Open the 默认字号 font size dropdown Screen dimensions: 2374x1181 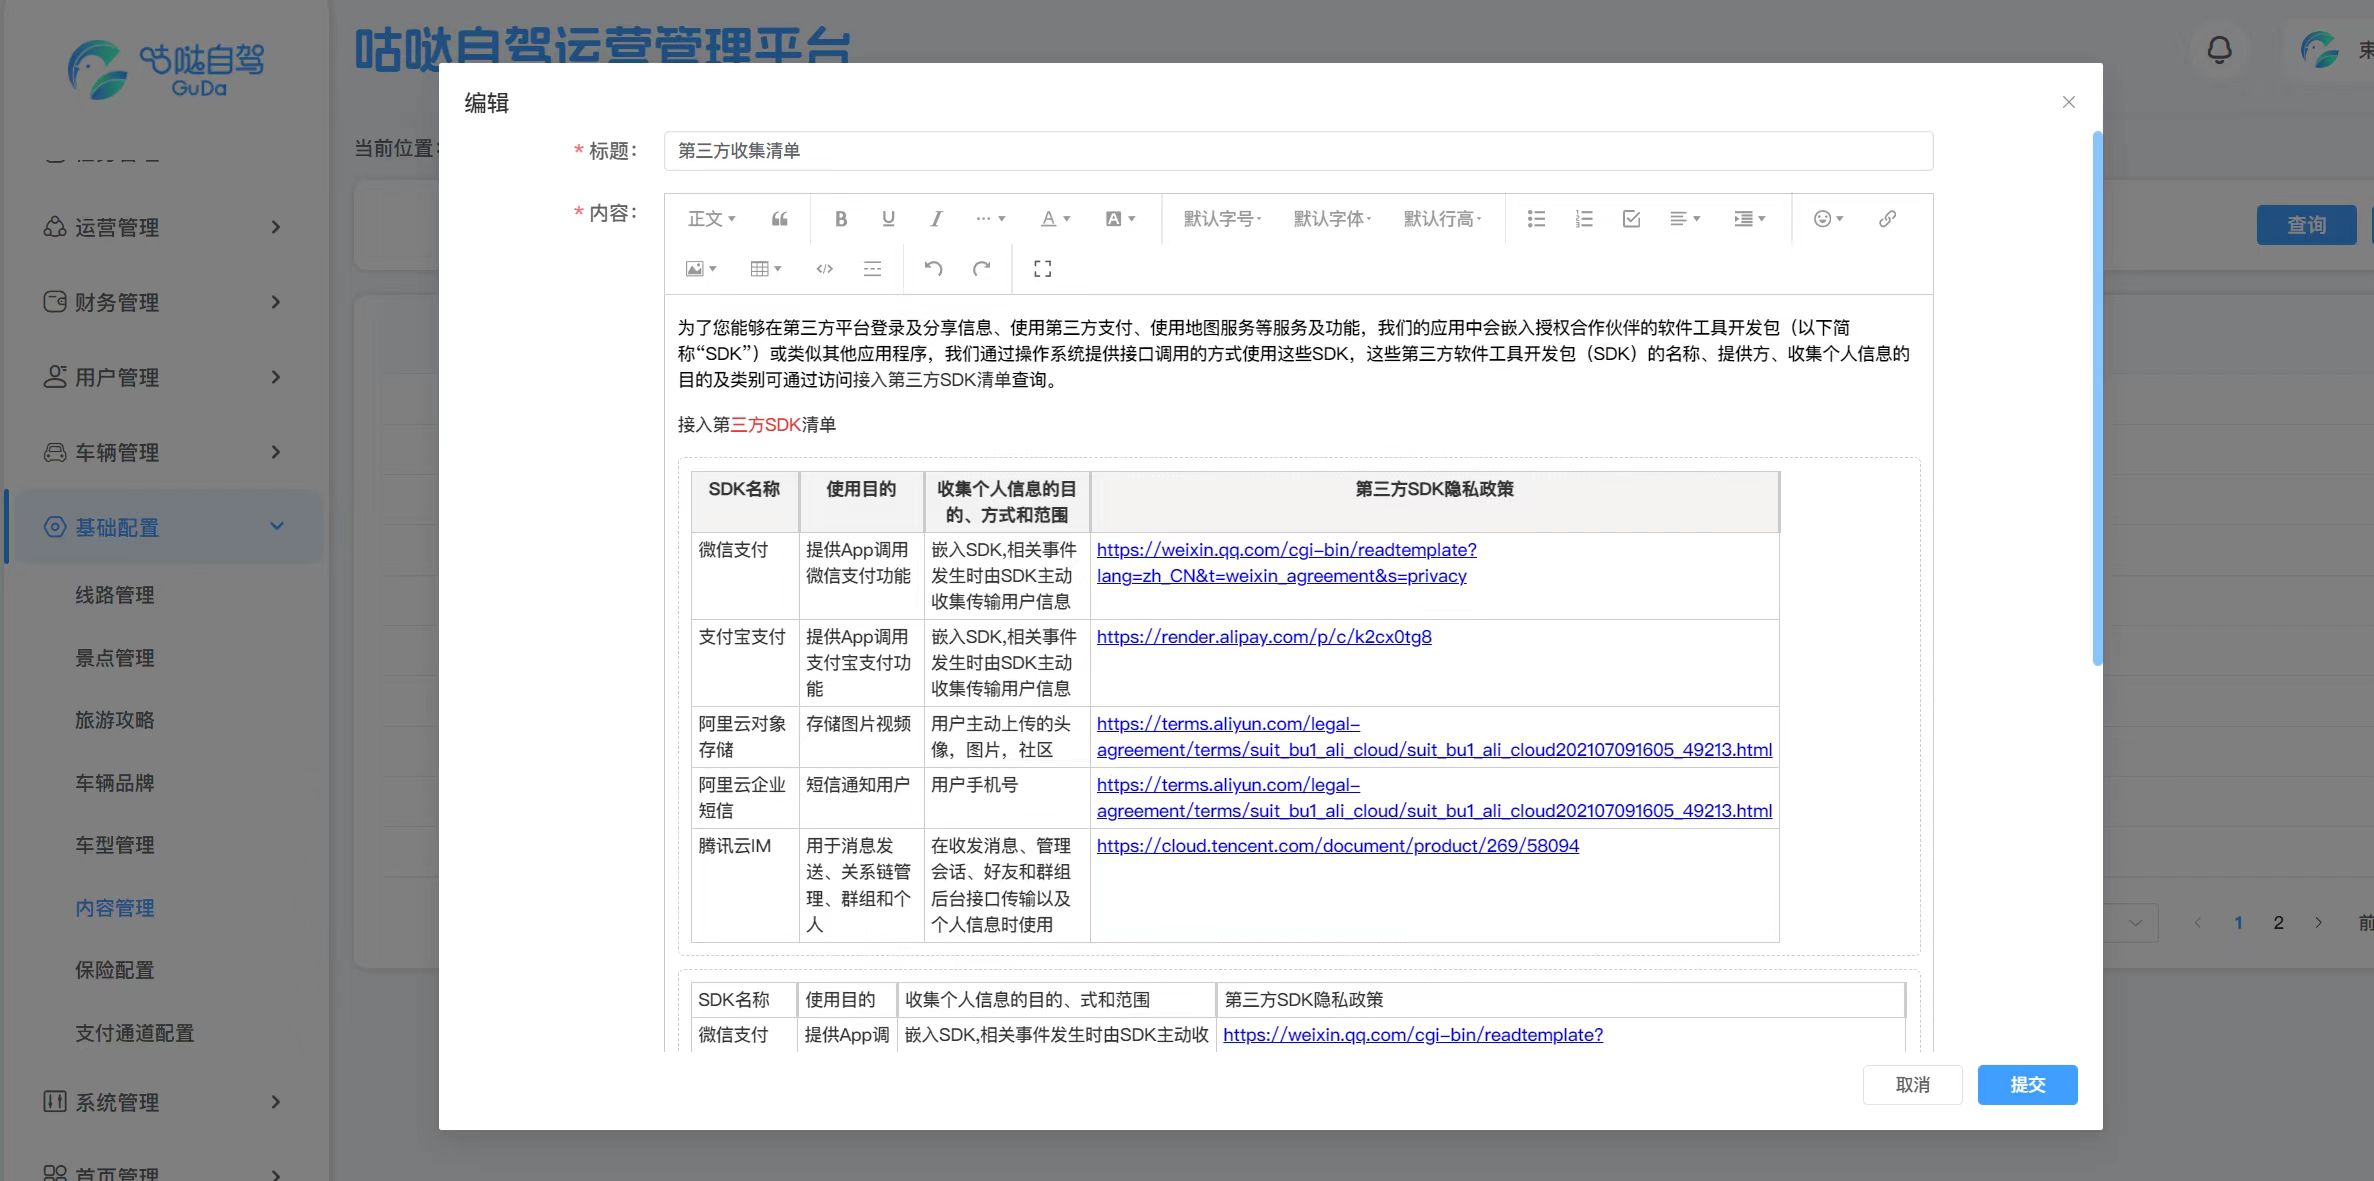[x=1222, y=219]
